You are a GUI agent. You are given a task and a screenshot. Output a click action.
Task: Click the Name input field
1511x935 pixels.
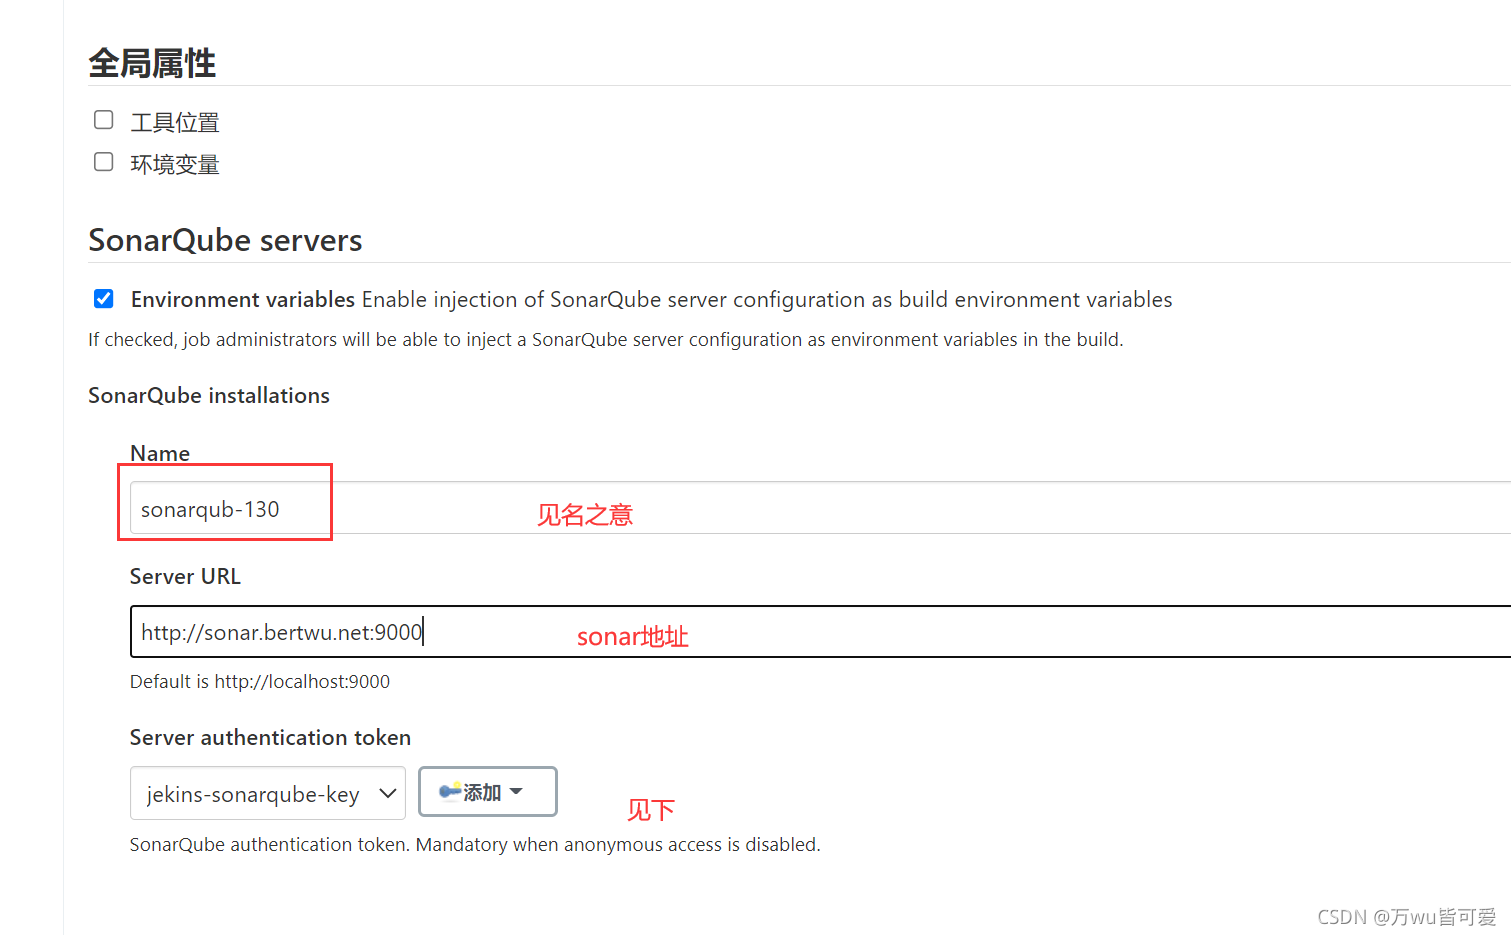(820, 508)
